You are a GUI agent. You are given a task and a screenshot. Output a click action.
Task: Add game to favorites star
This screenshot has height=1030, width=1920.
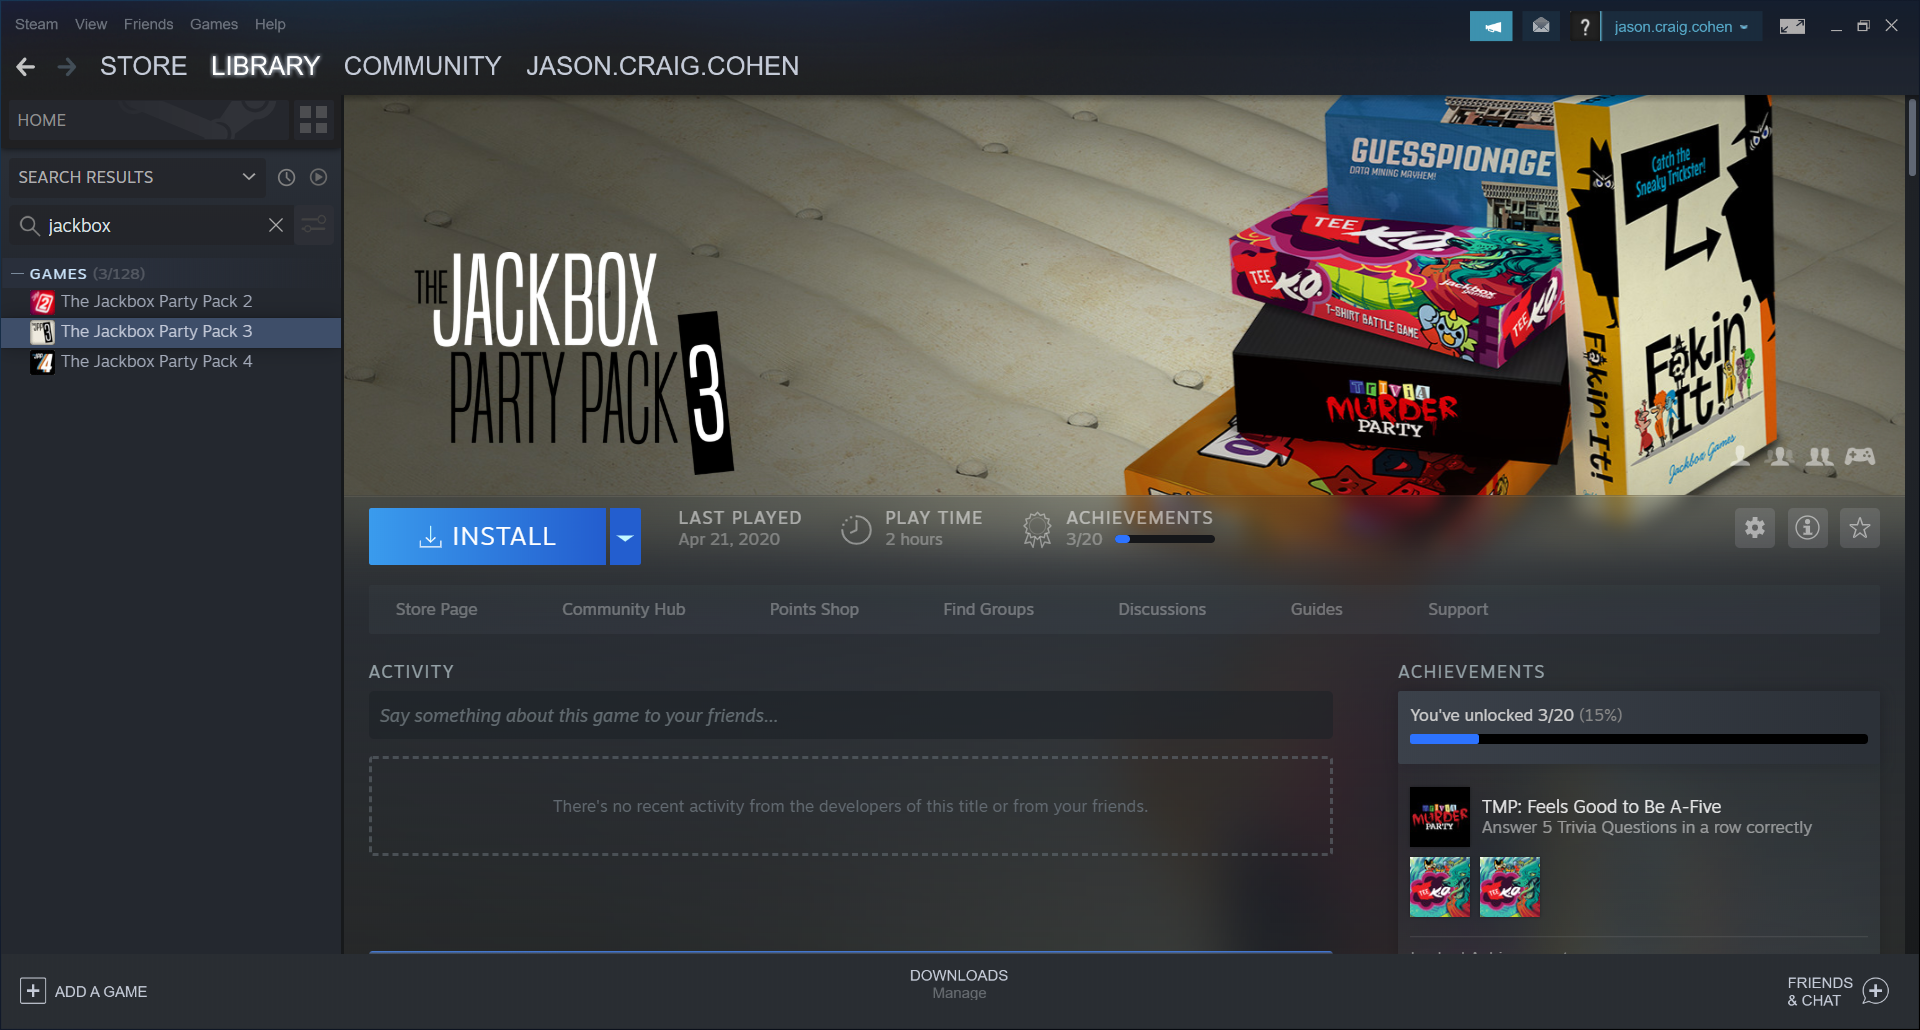[1860, 528]
